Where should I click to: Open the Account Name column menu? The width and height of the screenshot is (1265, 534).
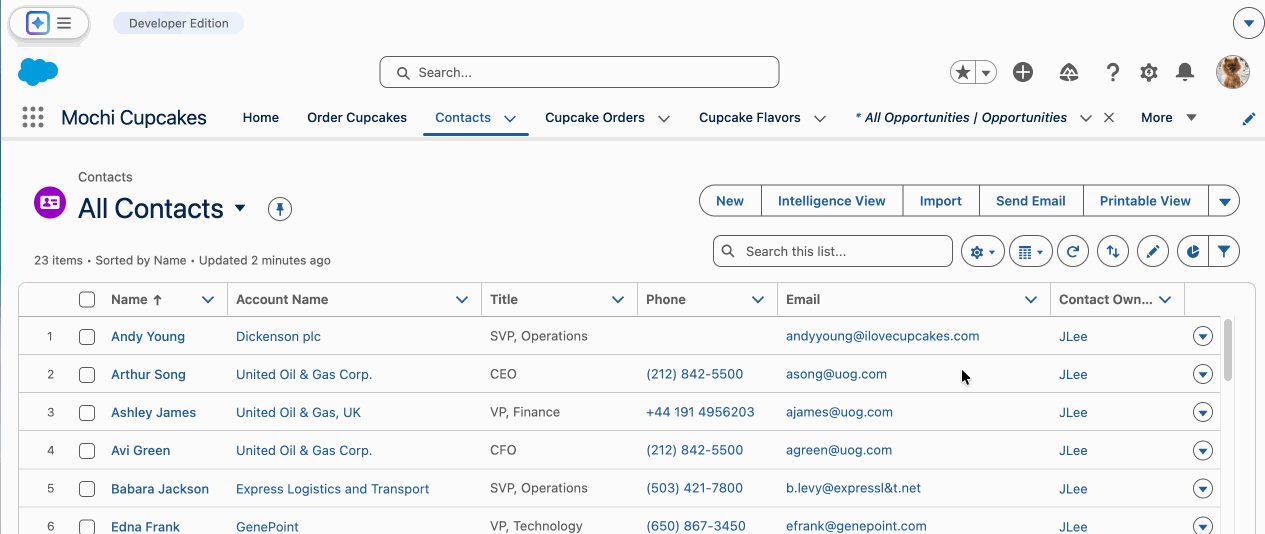pyautogui.click(x=462, y=300)
